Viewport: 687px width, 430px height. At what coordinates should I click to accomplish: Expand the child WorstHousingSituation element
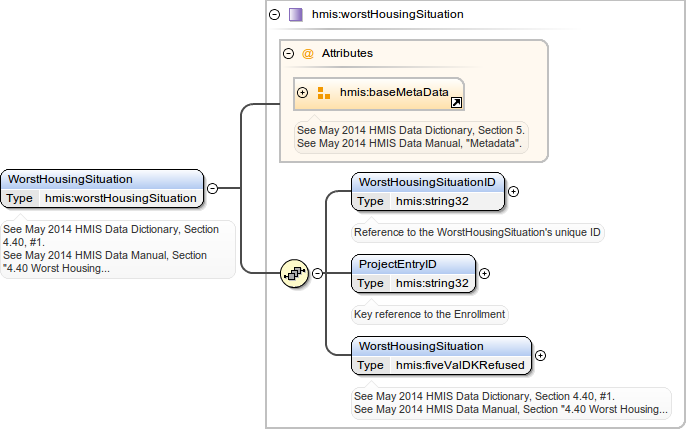click(x=540, y=354)
